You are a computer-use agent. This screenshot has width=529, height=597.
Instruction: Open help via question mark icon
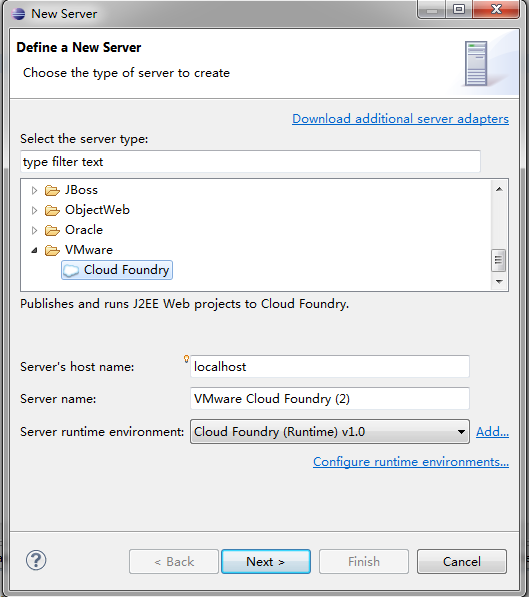click(x=36, y=560)
